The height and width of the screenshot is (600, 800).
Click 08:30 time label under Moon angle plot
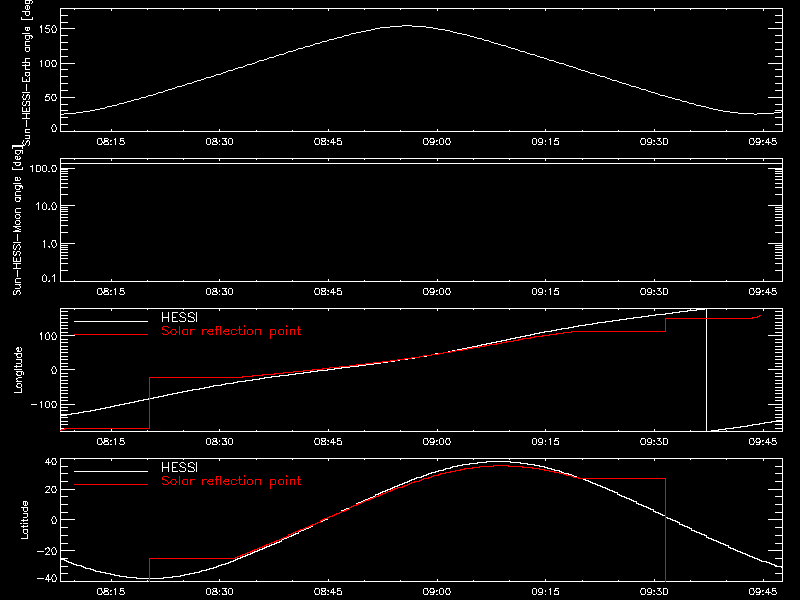coord(219,291)
